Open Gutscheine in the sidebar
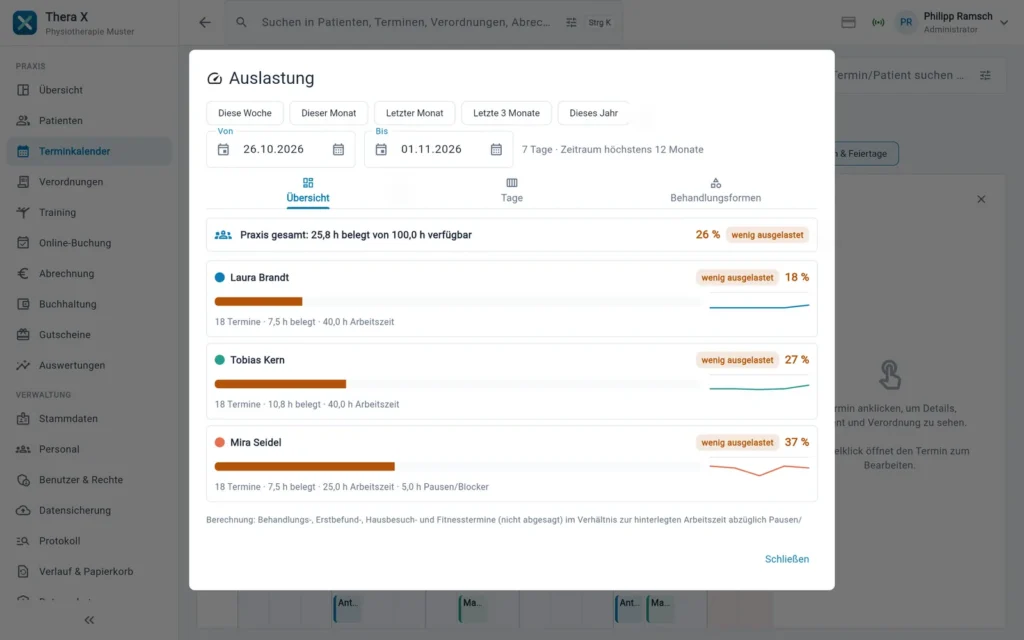Screen dimensions: 1024x640 [89, 335]
